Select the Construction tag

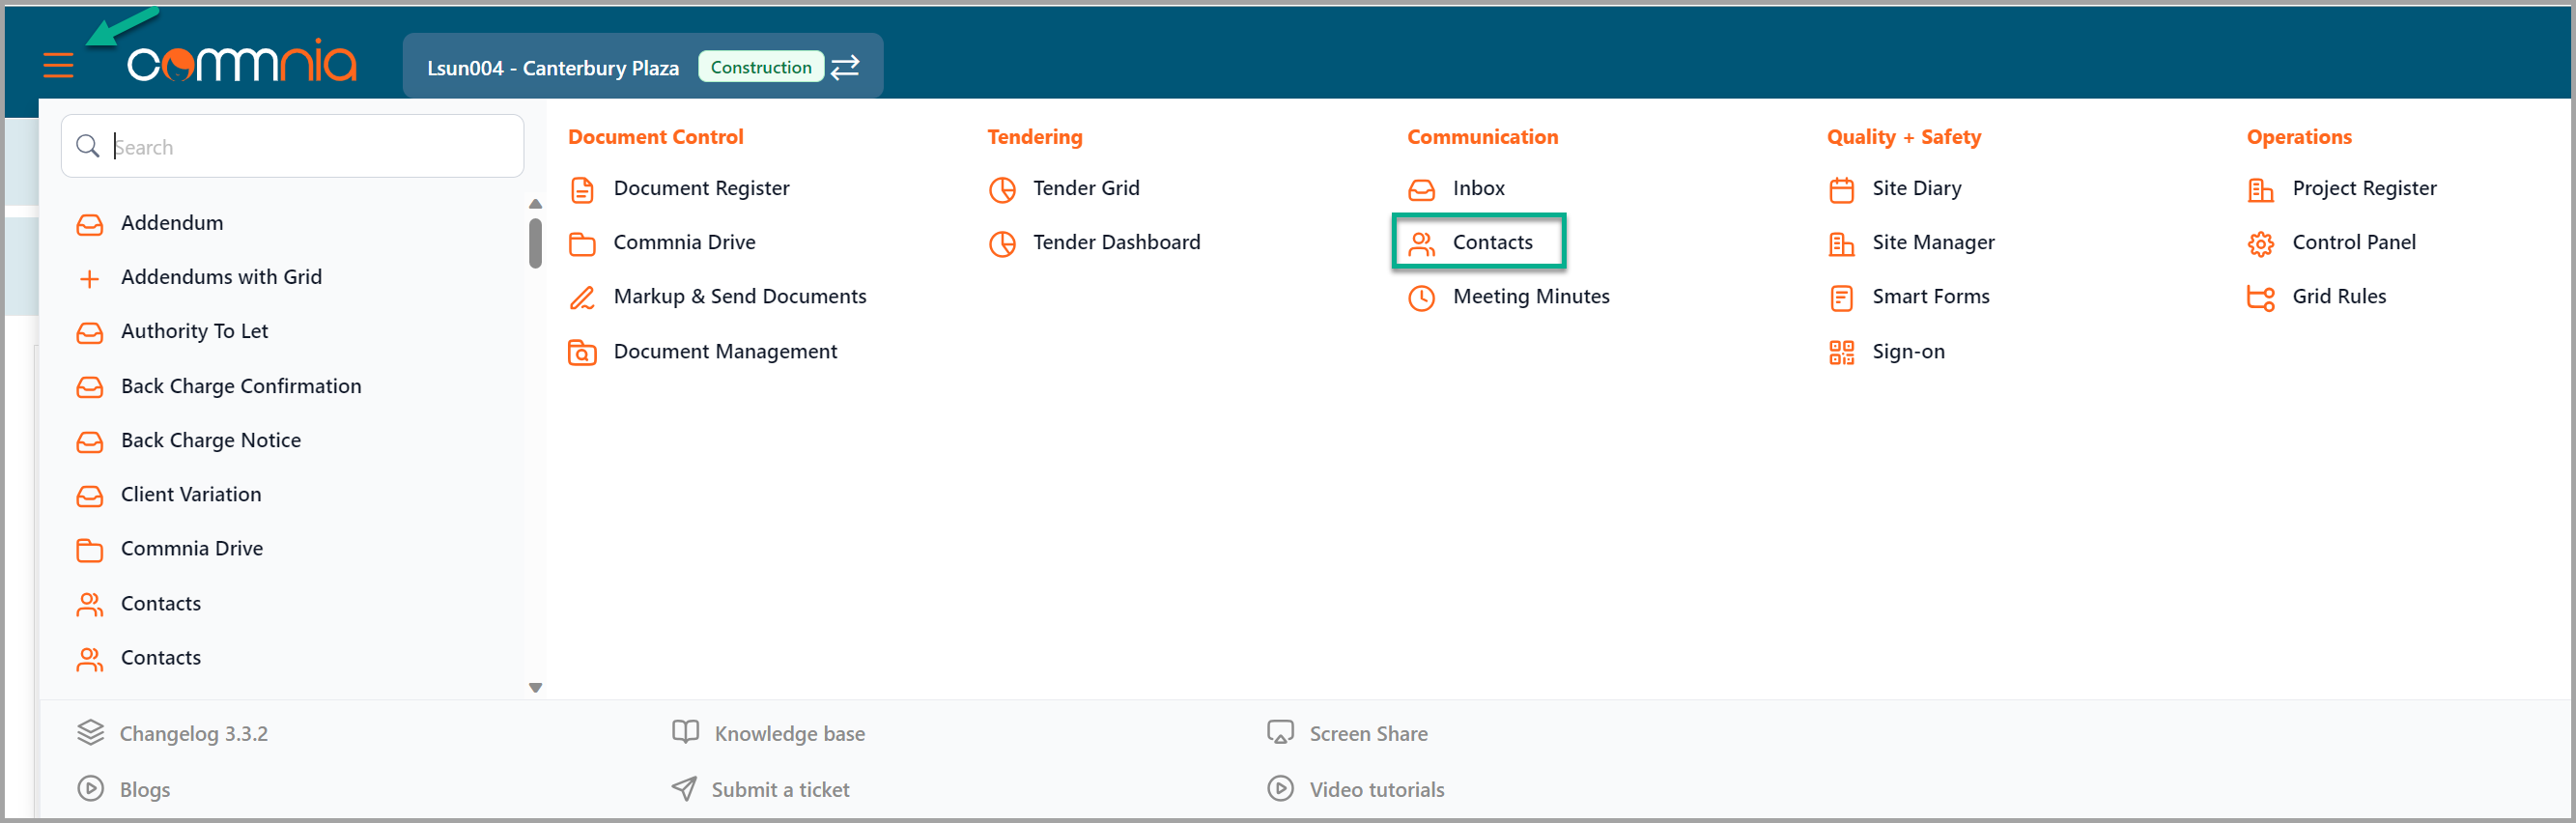click(x=761, y=67)
